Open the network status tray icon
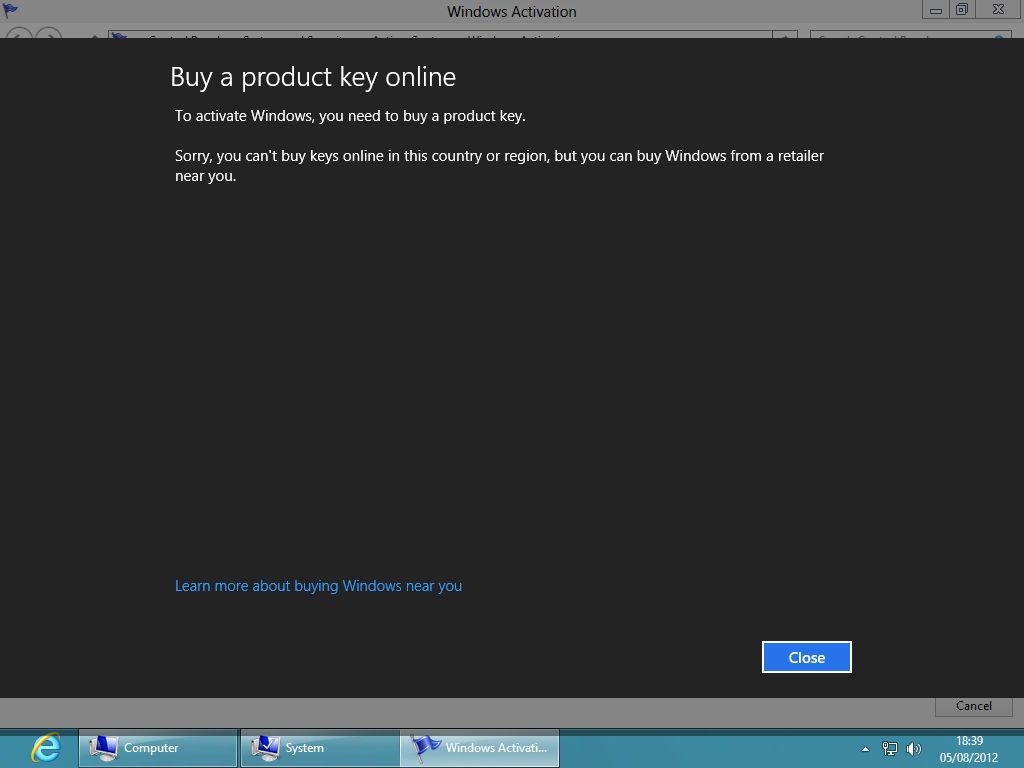Screen dimensions: 1024x768 pyautogui.click(x=890, y=749)
